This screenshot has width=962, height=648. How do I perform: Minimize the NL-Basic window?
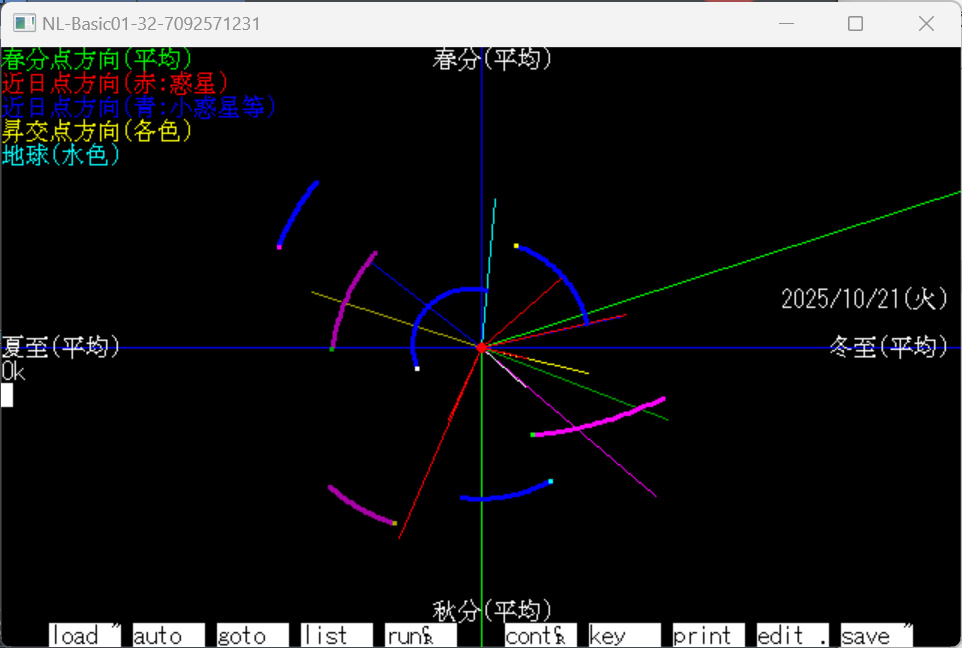point(786,23)
